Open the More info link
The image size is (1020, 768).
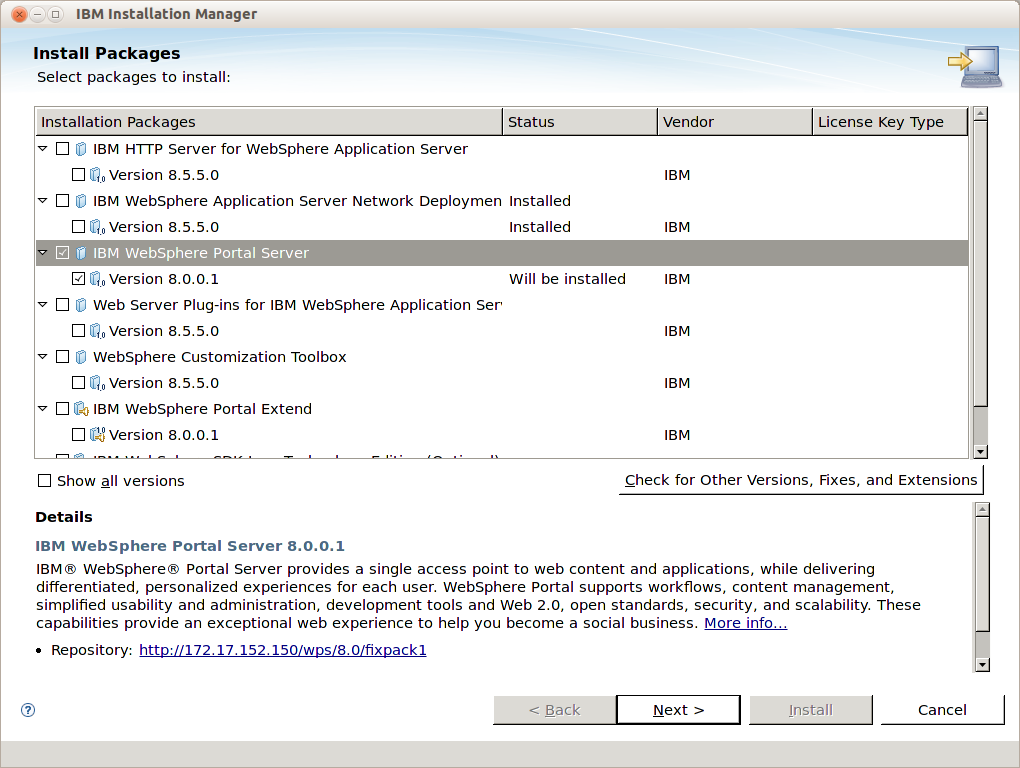(745, 623)
